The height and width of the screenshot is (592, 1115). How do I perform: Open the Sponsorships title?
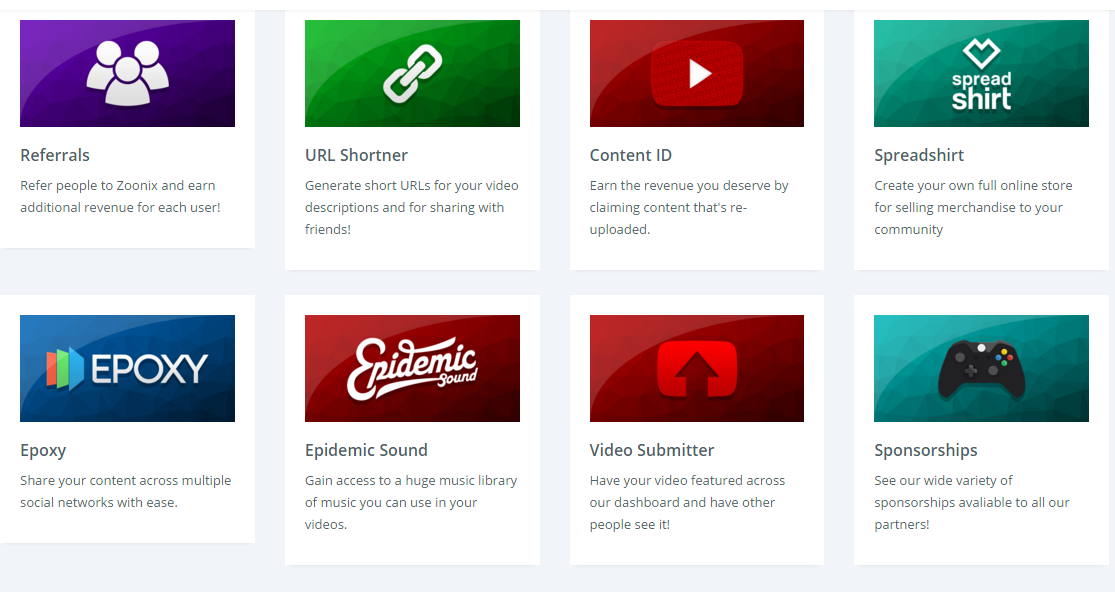[926, 451]
